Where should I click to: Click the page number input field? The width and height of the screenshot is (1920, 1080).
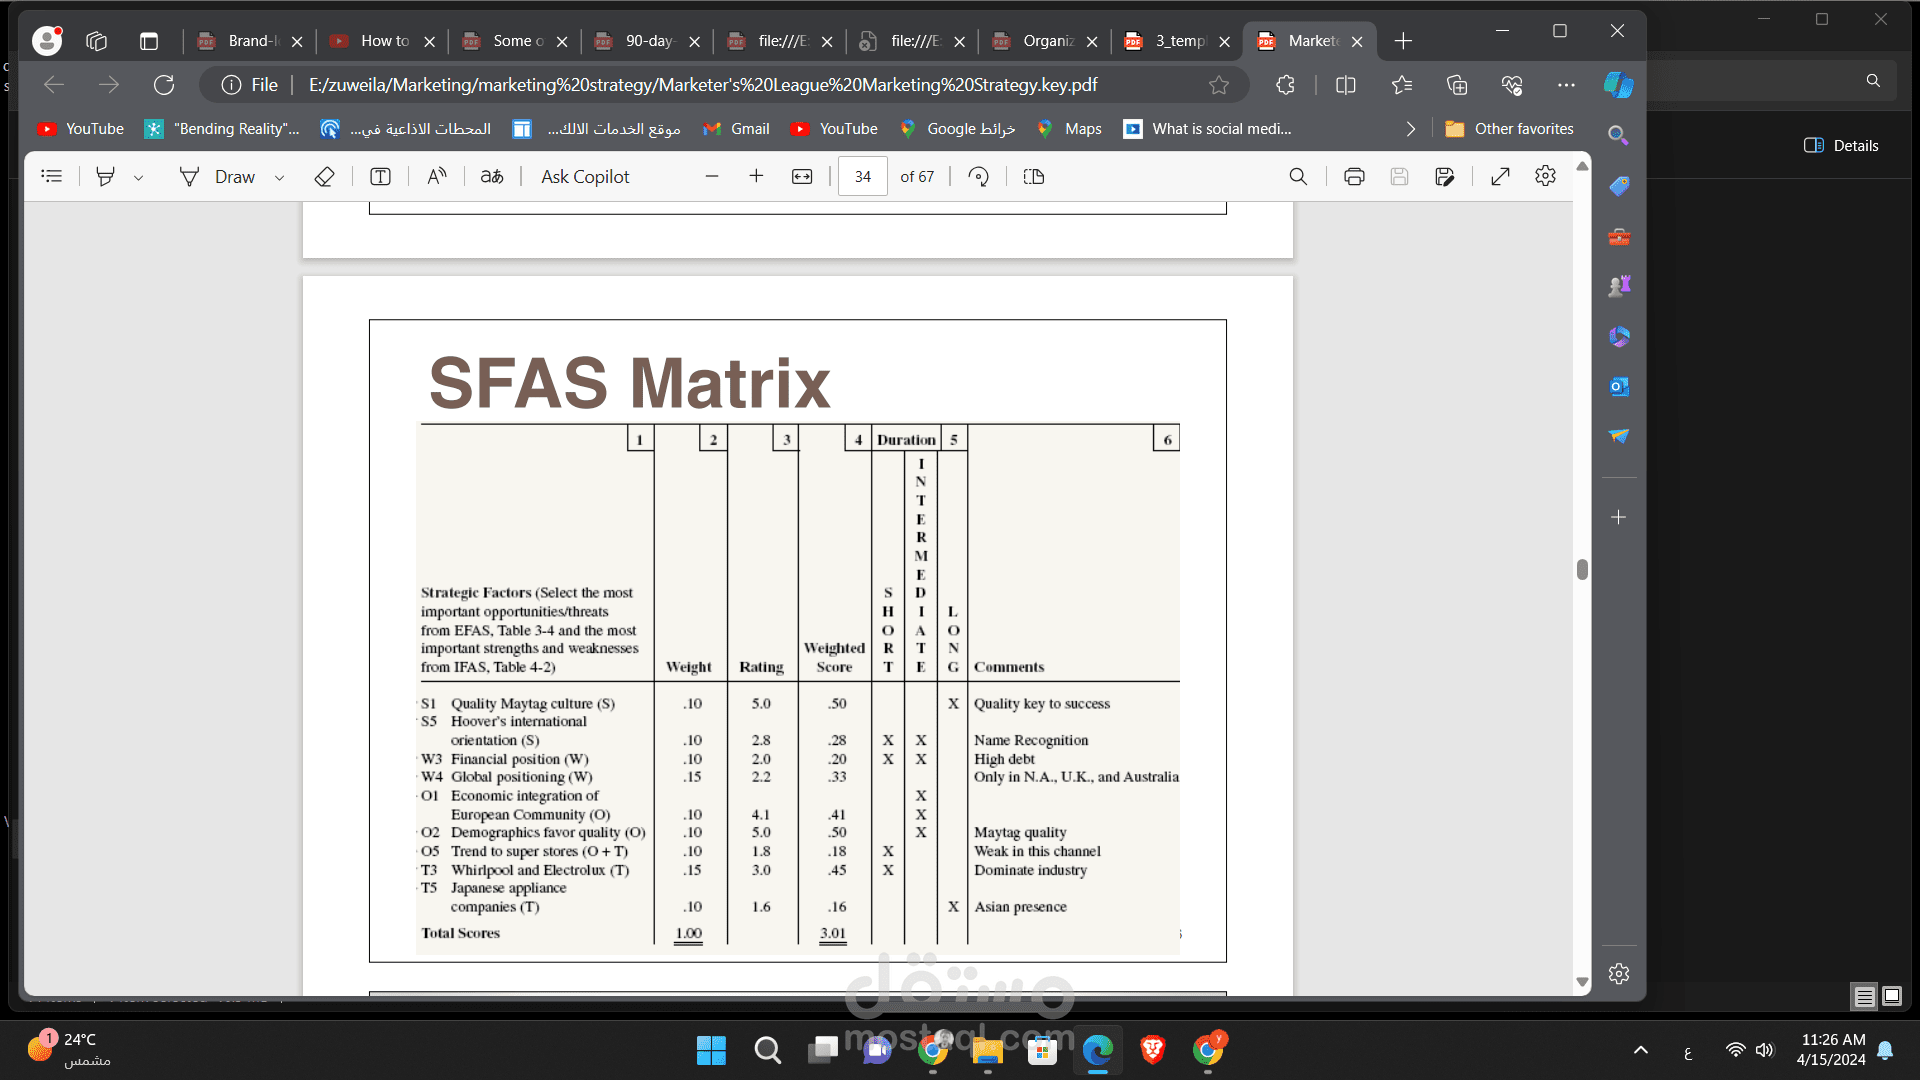point(862,177)
